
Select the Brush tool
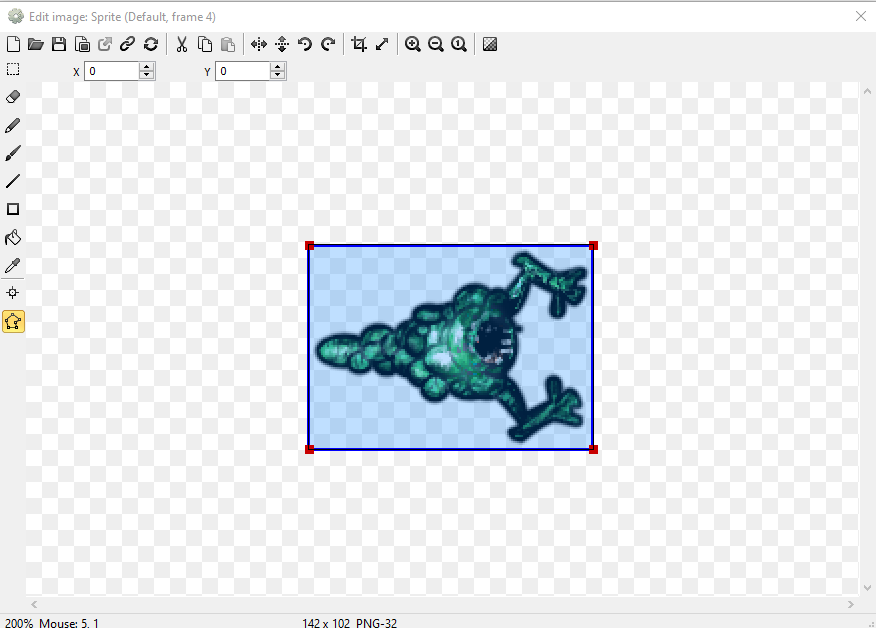click(x=13, y=153)
